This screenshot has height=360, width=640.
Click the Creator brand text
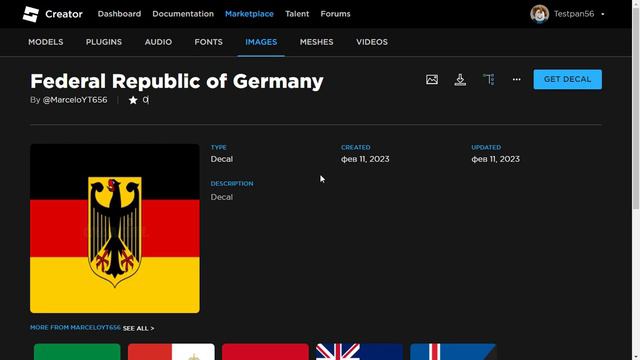pos(64,14)
